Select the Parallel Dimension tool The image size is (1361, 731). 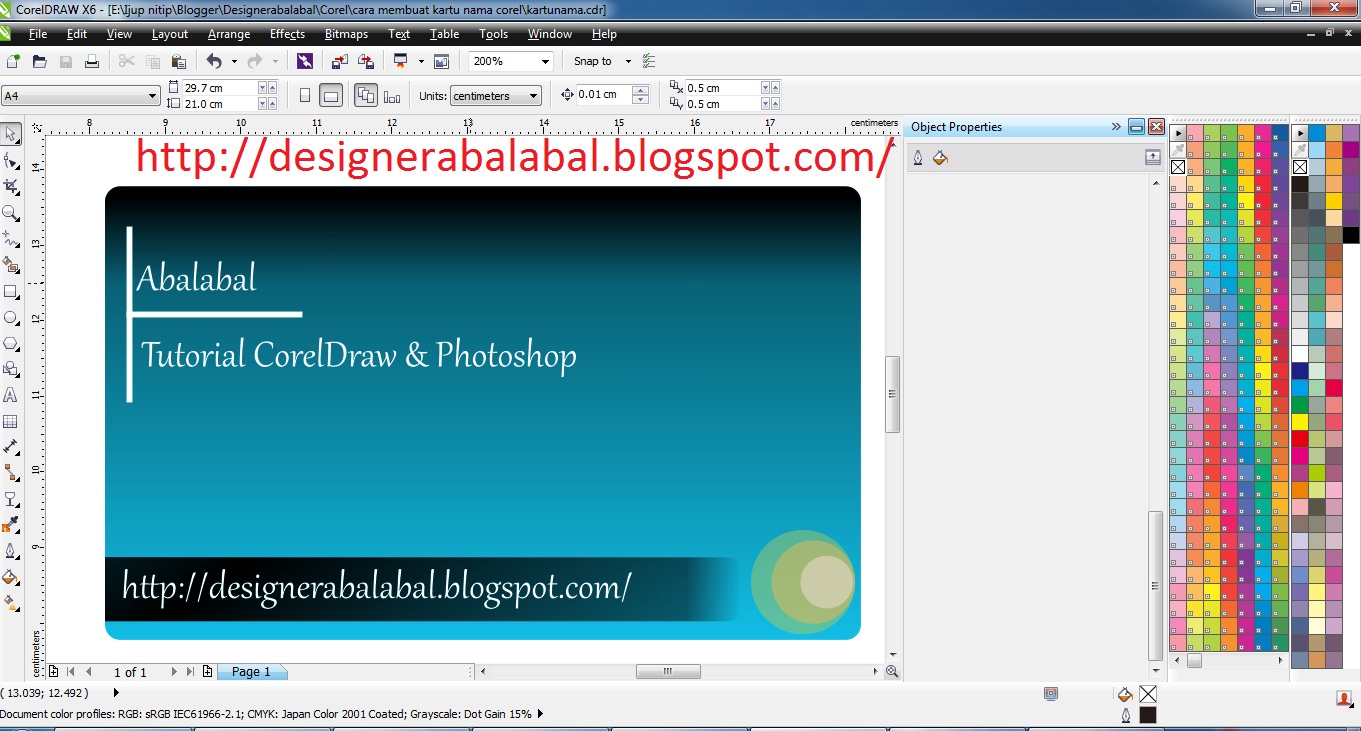[11, 447]
